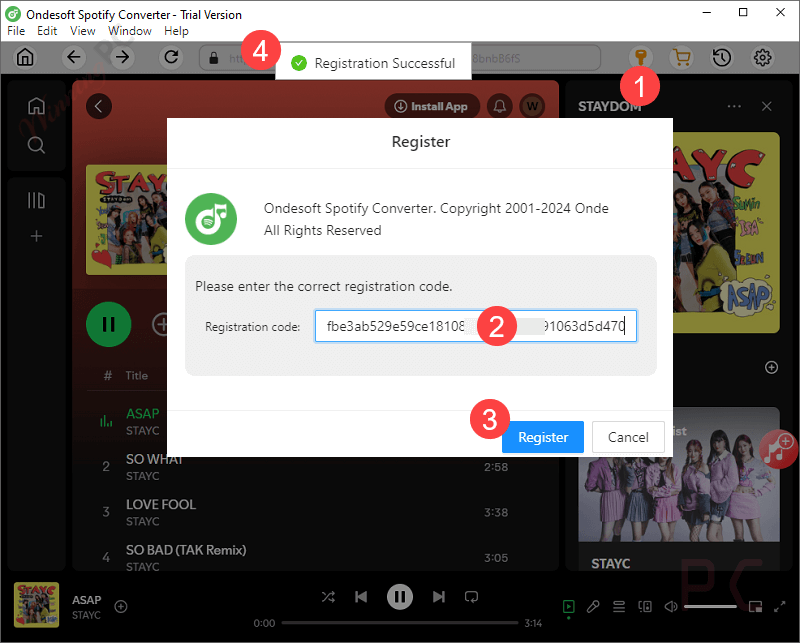800x643 pixels.
Task: Click STAYC artist link in player bar
Action: (x=86, y=615)
